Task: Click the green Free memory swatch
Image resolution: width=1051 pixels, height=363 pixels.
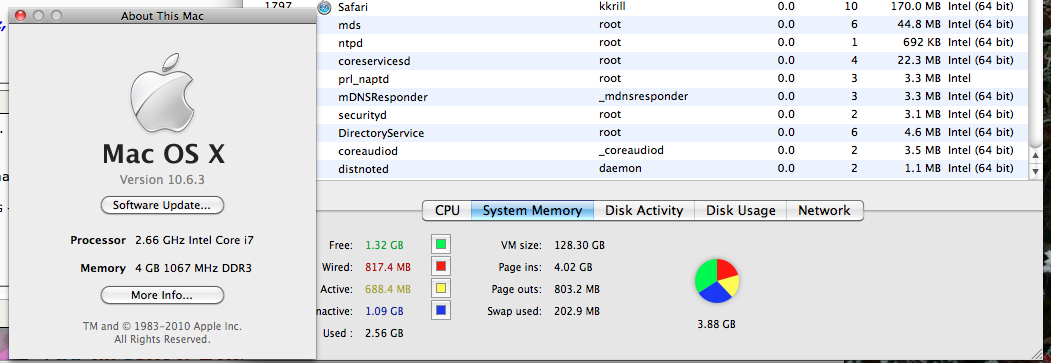Action: 441,244
